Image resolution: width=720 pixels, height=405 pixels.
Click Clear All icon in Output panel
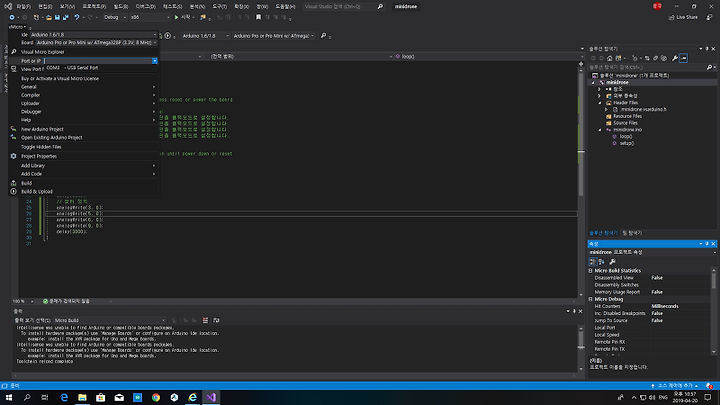[205, 320]
